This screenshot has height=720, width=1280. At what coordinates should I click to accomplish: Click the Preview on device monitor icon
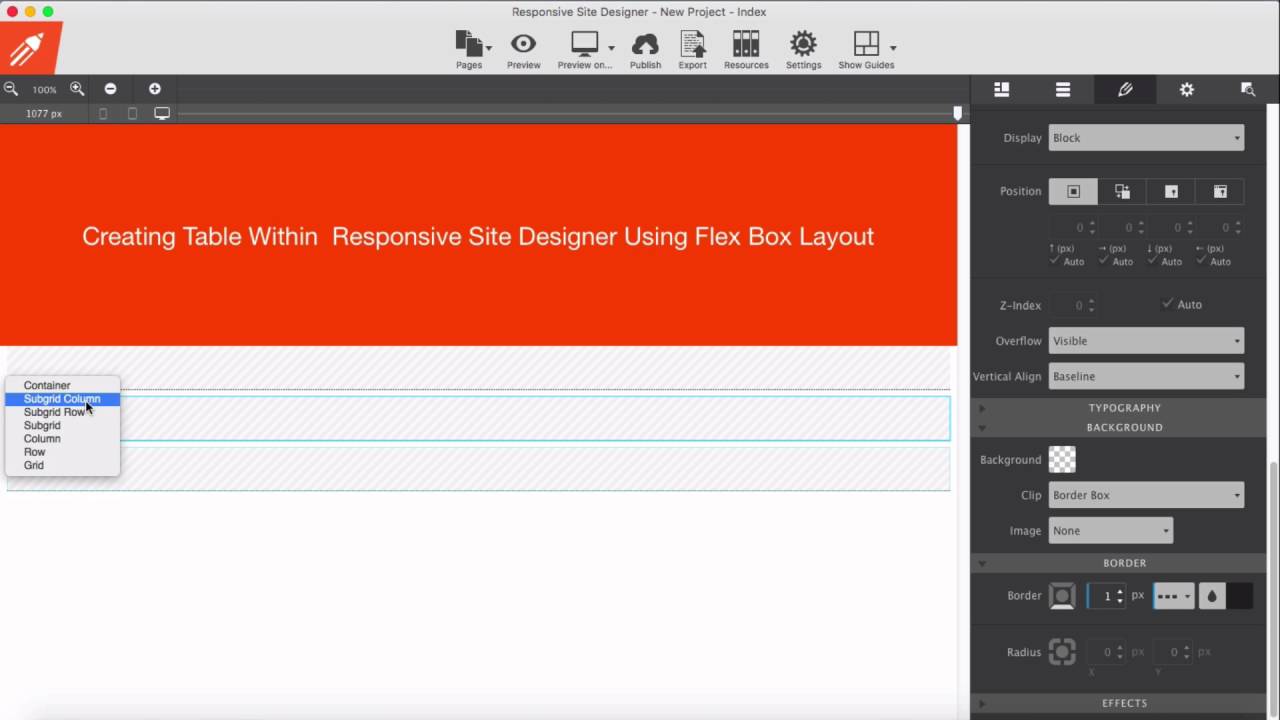click(584, 44)
